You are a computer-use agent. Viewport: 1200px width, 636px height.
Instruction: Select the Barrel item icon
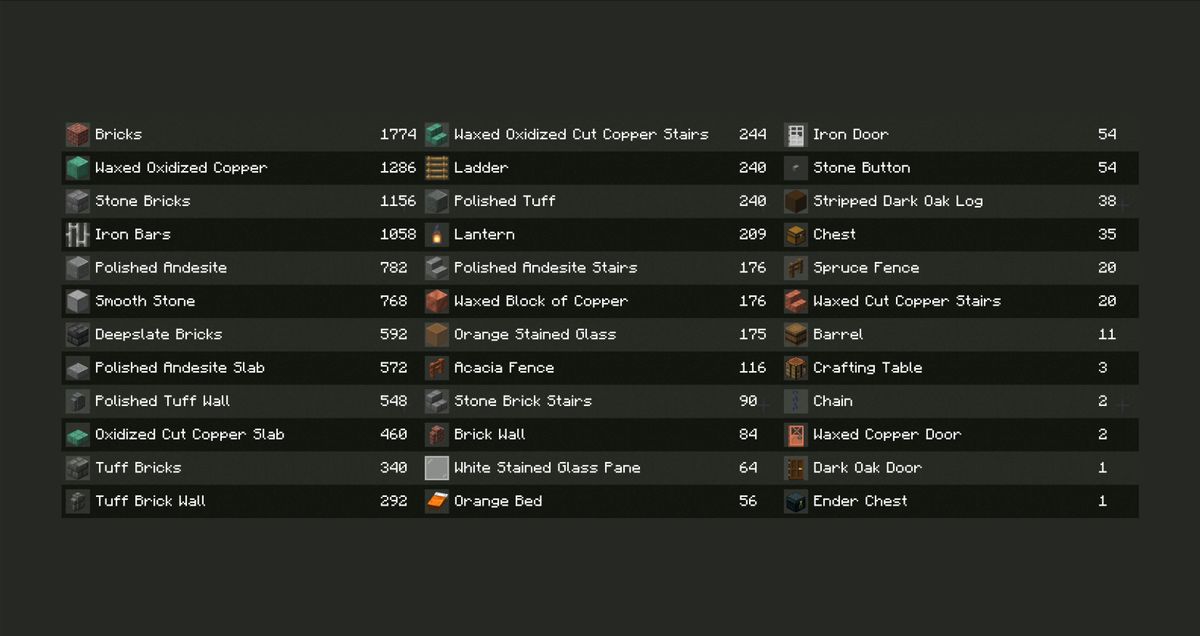pos(795,335)
